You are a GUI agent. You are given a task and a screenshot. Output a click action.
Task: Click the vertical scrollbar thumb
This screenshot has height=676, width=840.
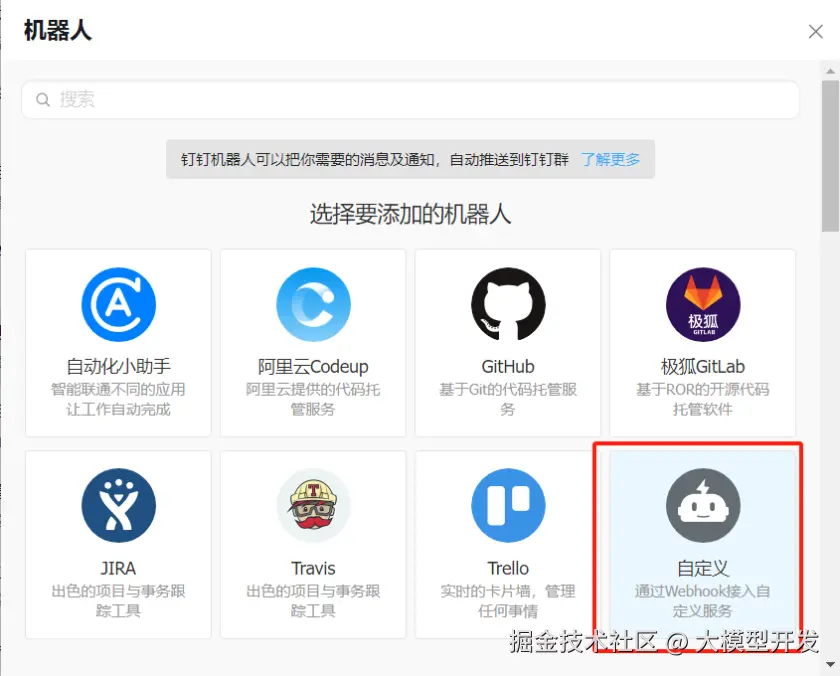click(830, 156)
